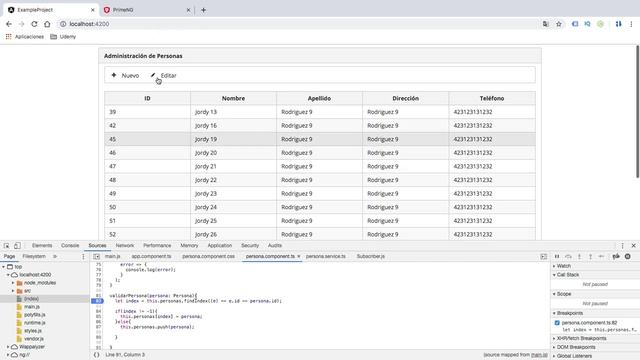
Task: Open the Performance tab
Action: pyautogui.click(x=157, y=246)
